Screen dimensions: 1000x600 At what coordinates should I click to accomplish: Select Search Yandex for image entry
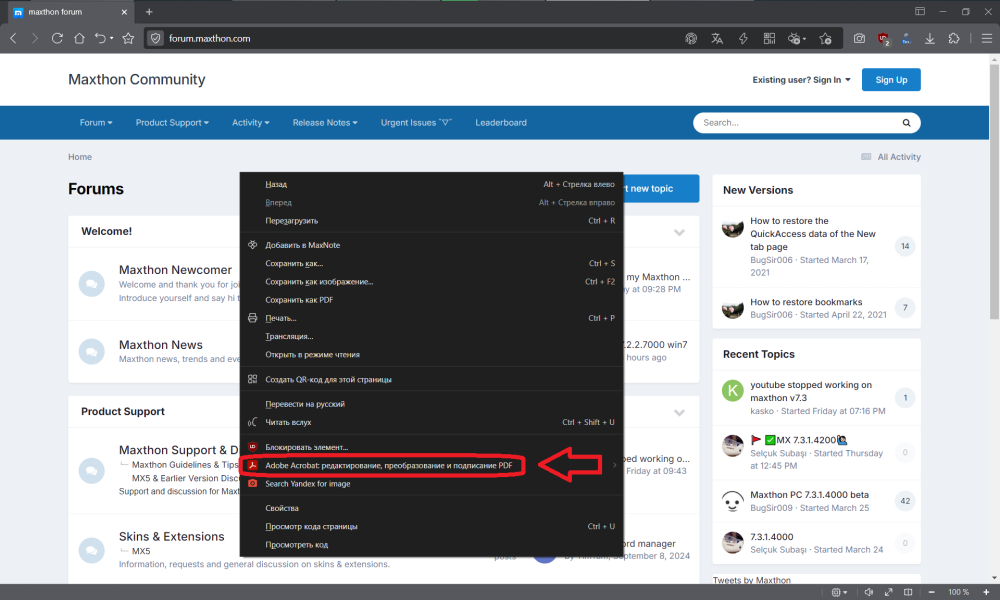(x=431, y=484)
